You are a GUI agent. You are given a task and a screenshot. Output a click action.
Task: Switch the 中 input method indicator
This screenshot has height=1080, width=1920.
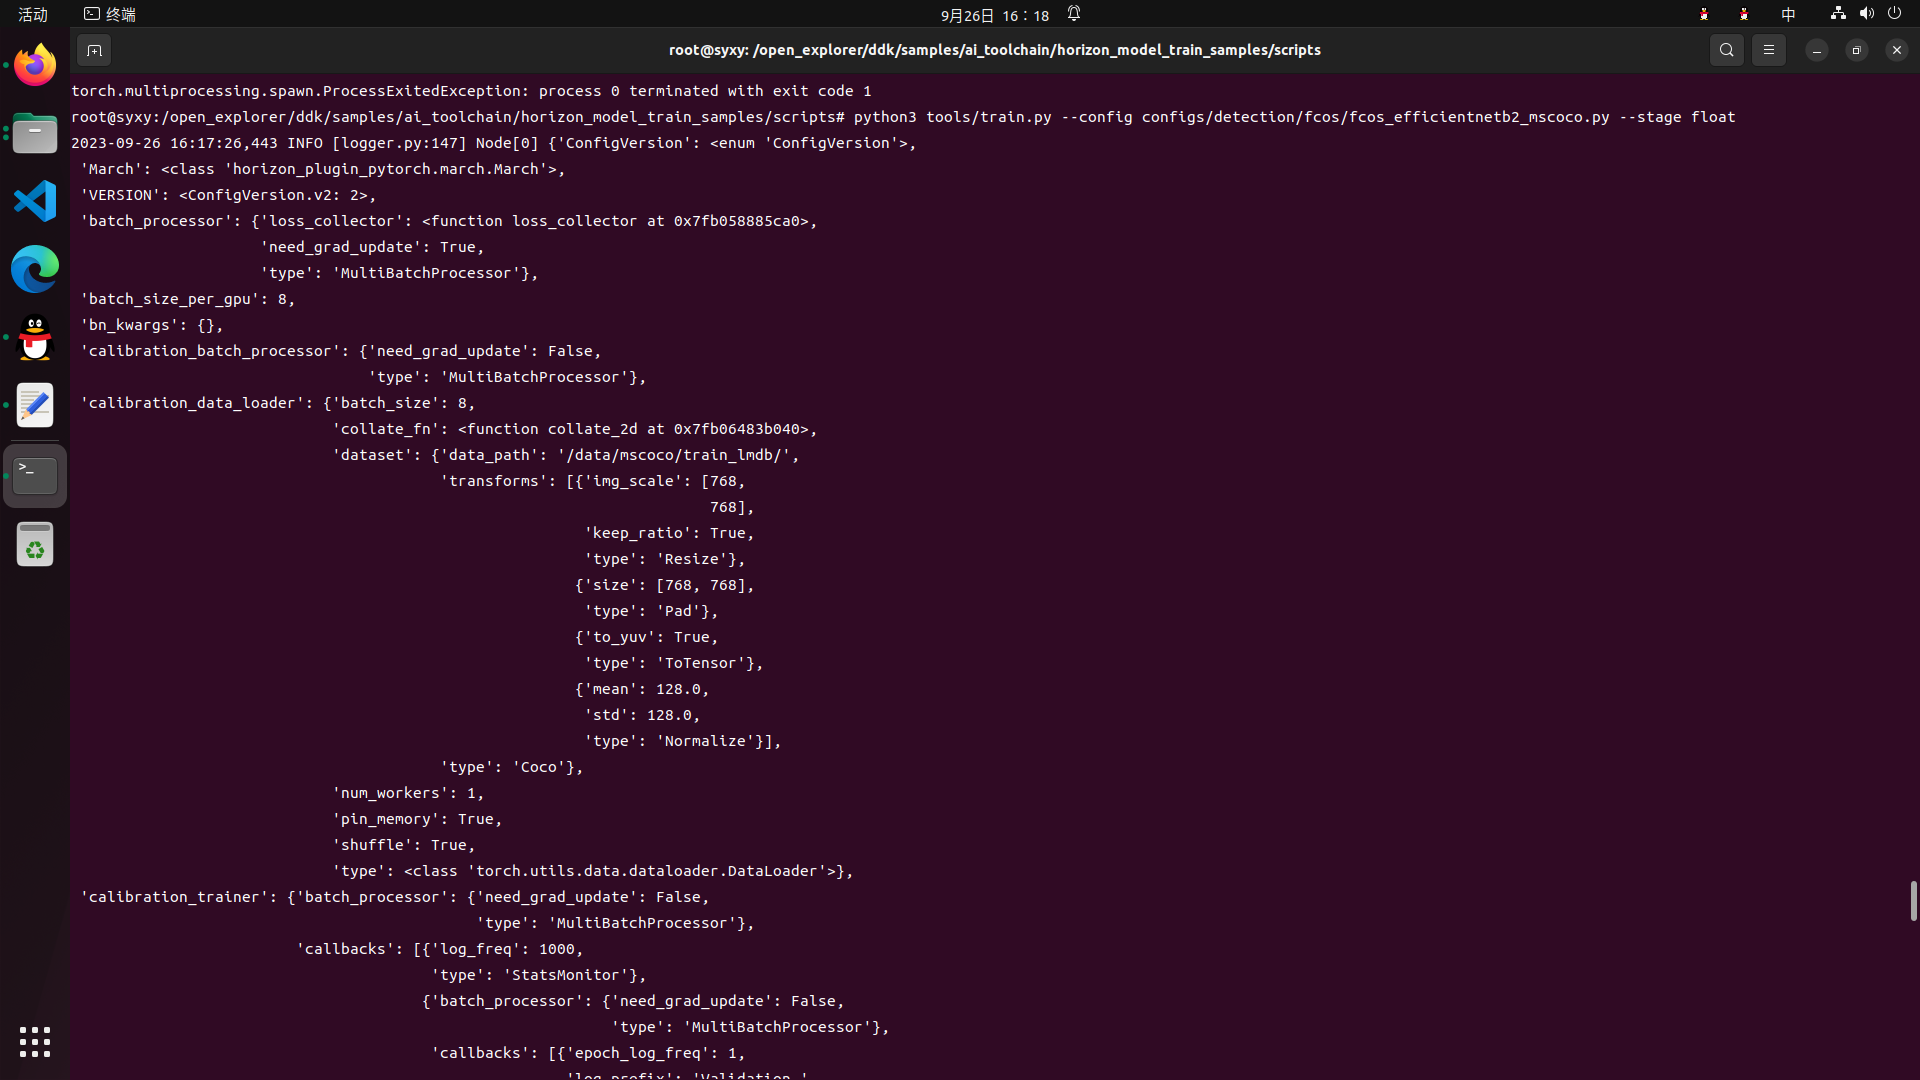[x=1788, y=14]
